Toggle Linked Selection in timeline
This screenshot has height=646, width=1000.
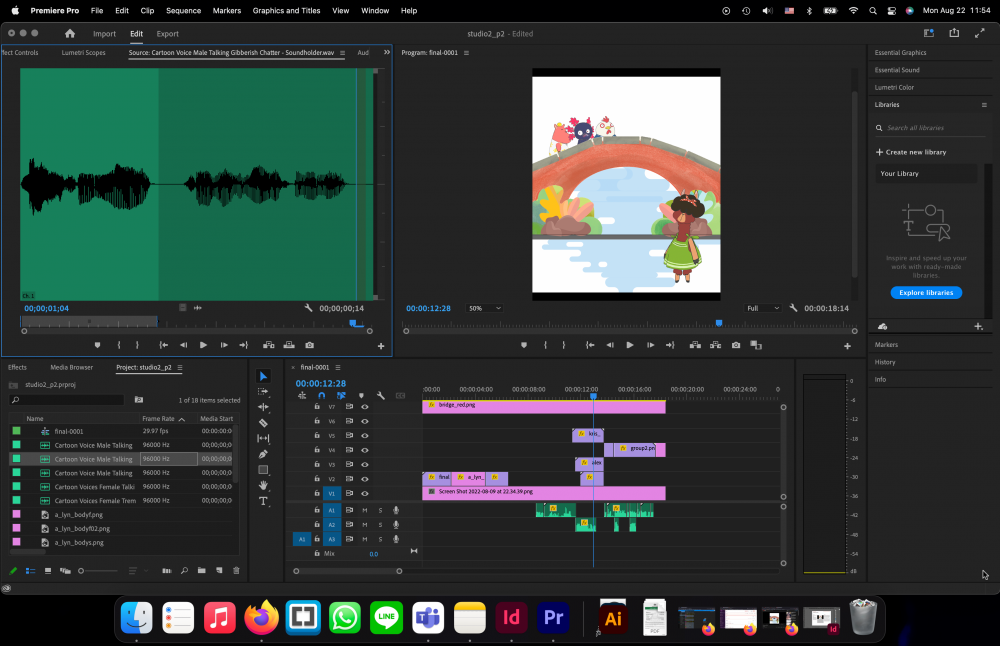coord(341,395)
